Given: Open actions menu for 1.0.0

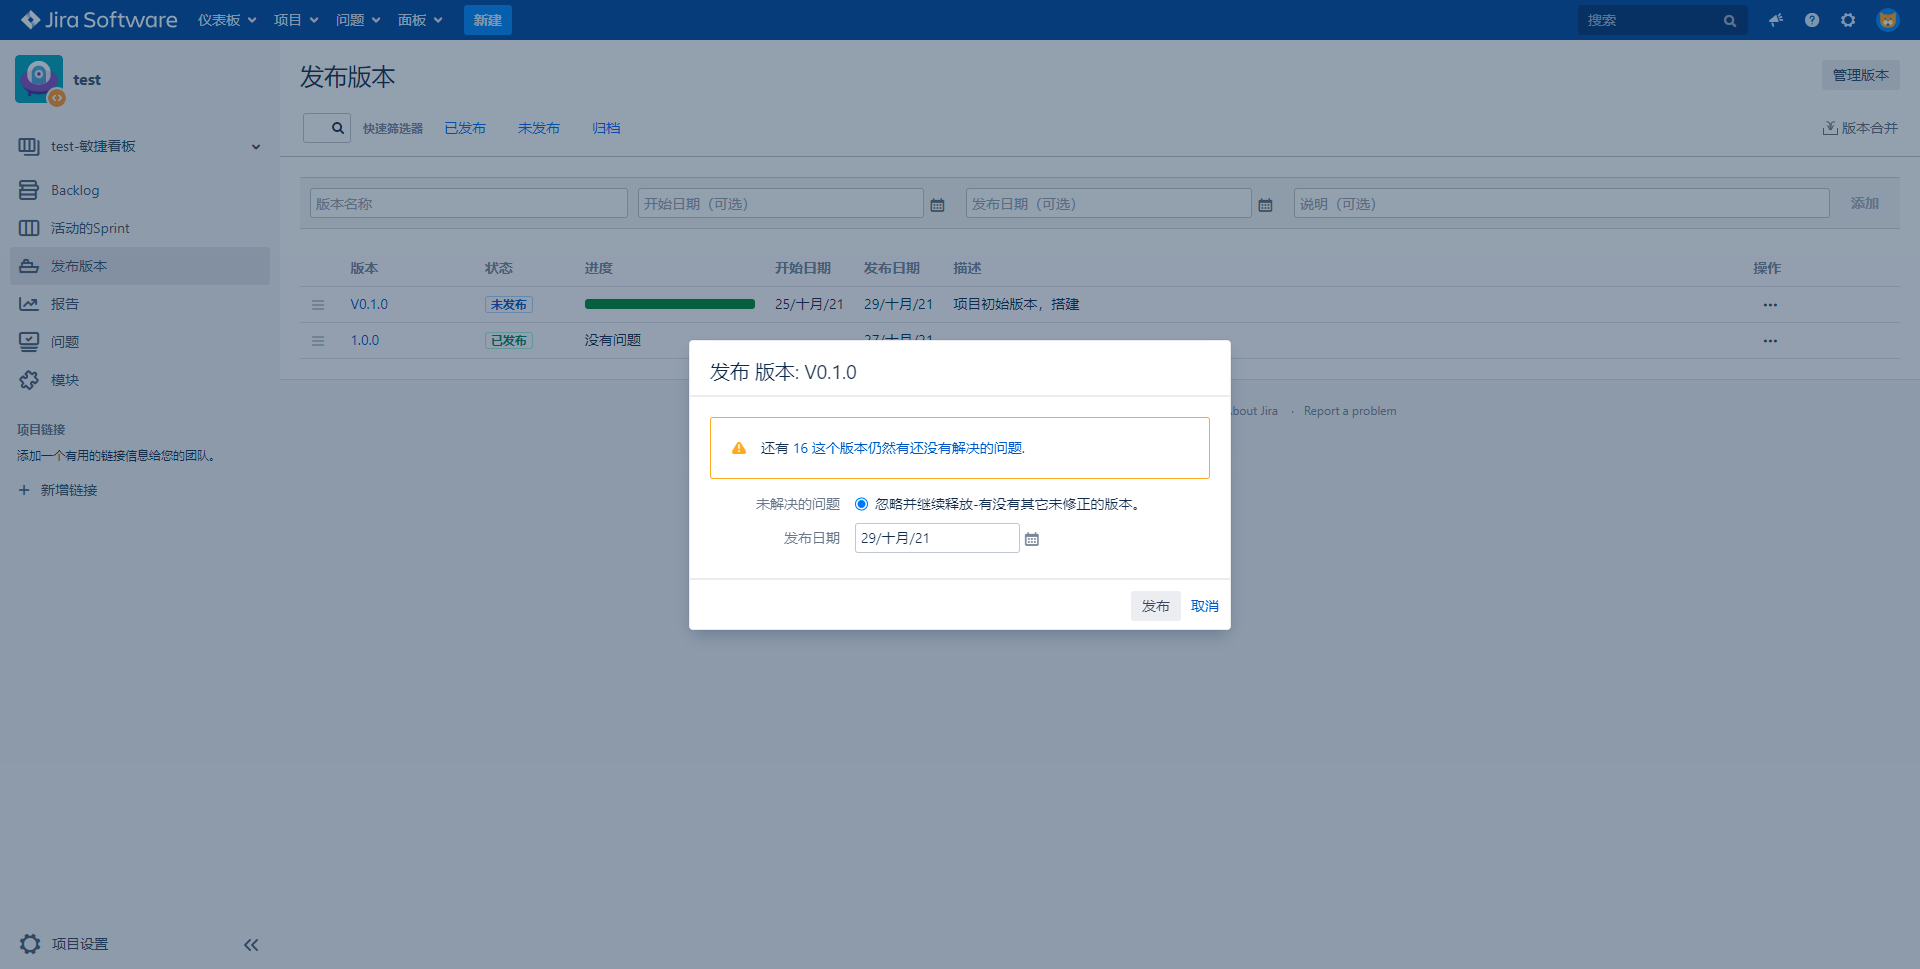Looking at the screenshot, I should [1770, 341].
